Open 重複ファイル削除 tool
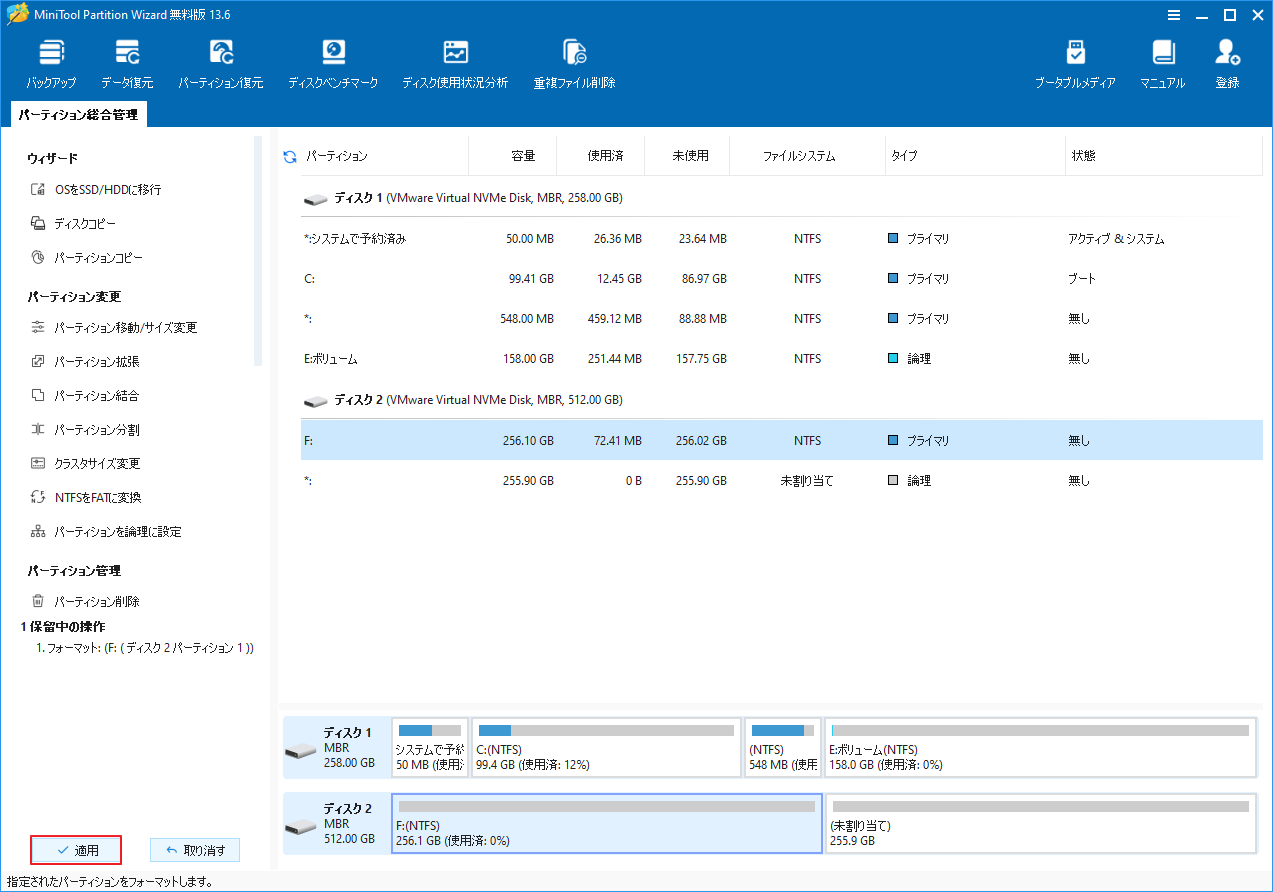Viewport: 1273px width, 892px height. click(574, 65)
